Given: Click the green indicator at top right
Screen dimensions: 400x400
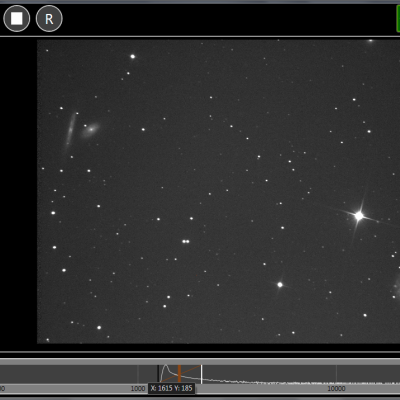Looking at the screenshot, I should point(398,19).
